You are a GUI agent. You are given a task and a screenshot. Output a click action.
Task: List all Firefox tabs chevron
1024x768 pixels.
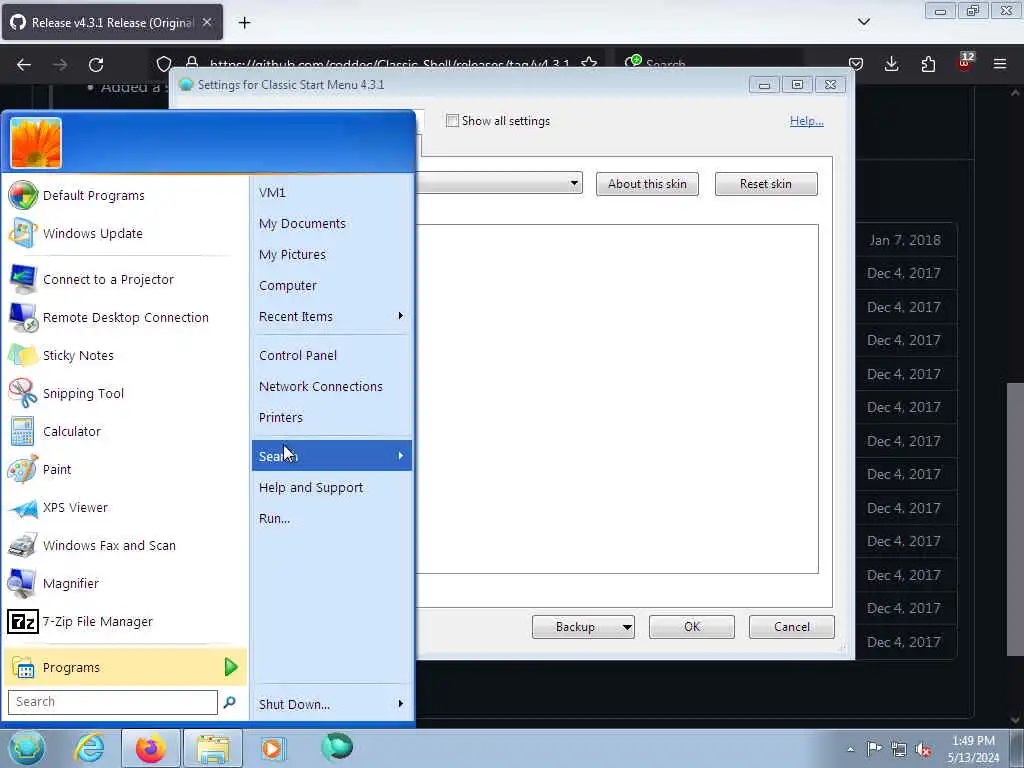tap(863, 22)
